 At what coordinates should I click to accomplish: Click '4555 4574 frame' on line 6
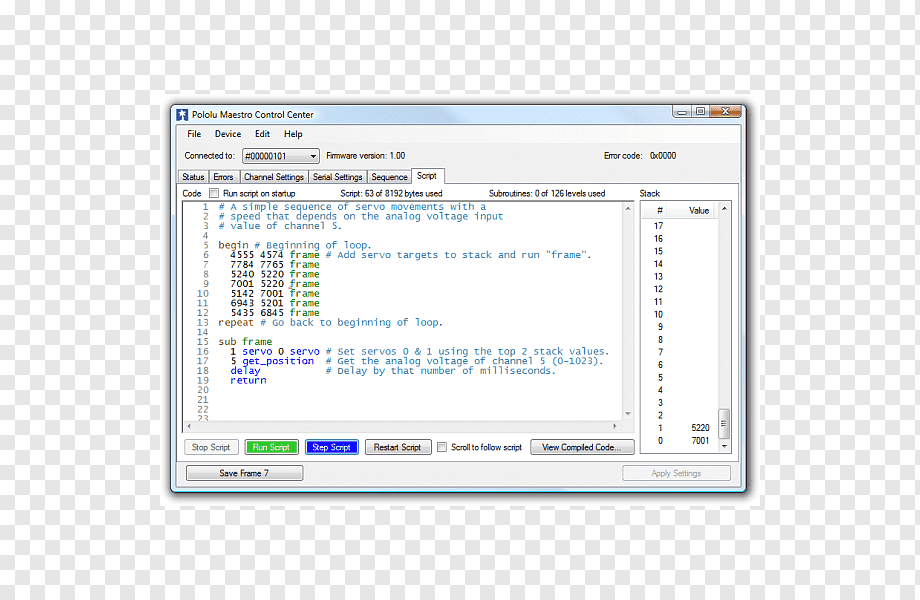pos(275,255)
